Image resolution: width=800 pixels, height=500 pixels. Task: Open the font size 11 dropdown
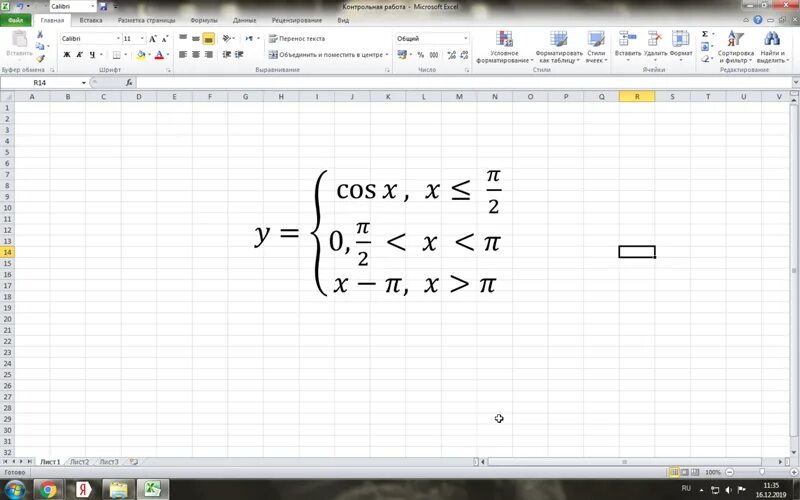(142, 39)
